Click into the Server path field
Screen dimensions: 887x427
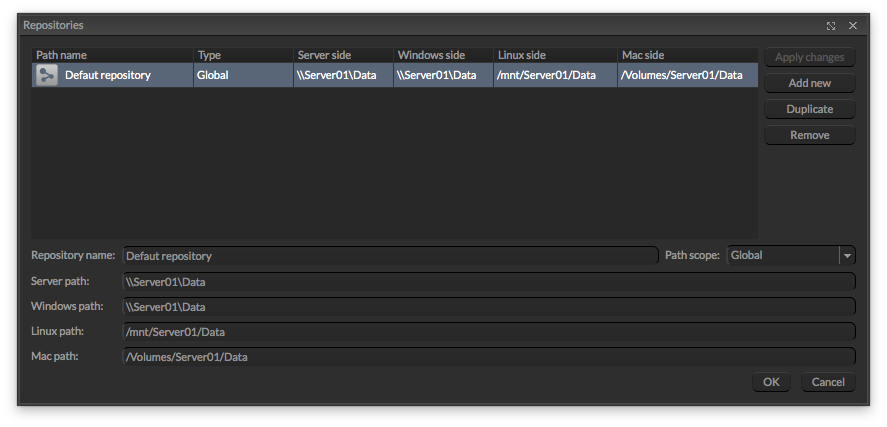(488, 282)
